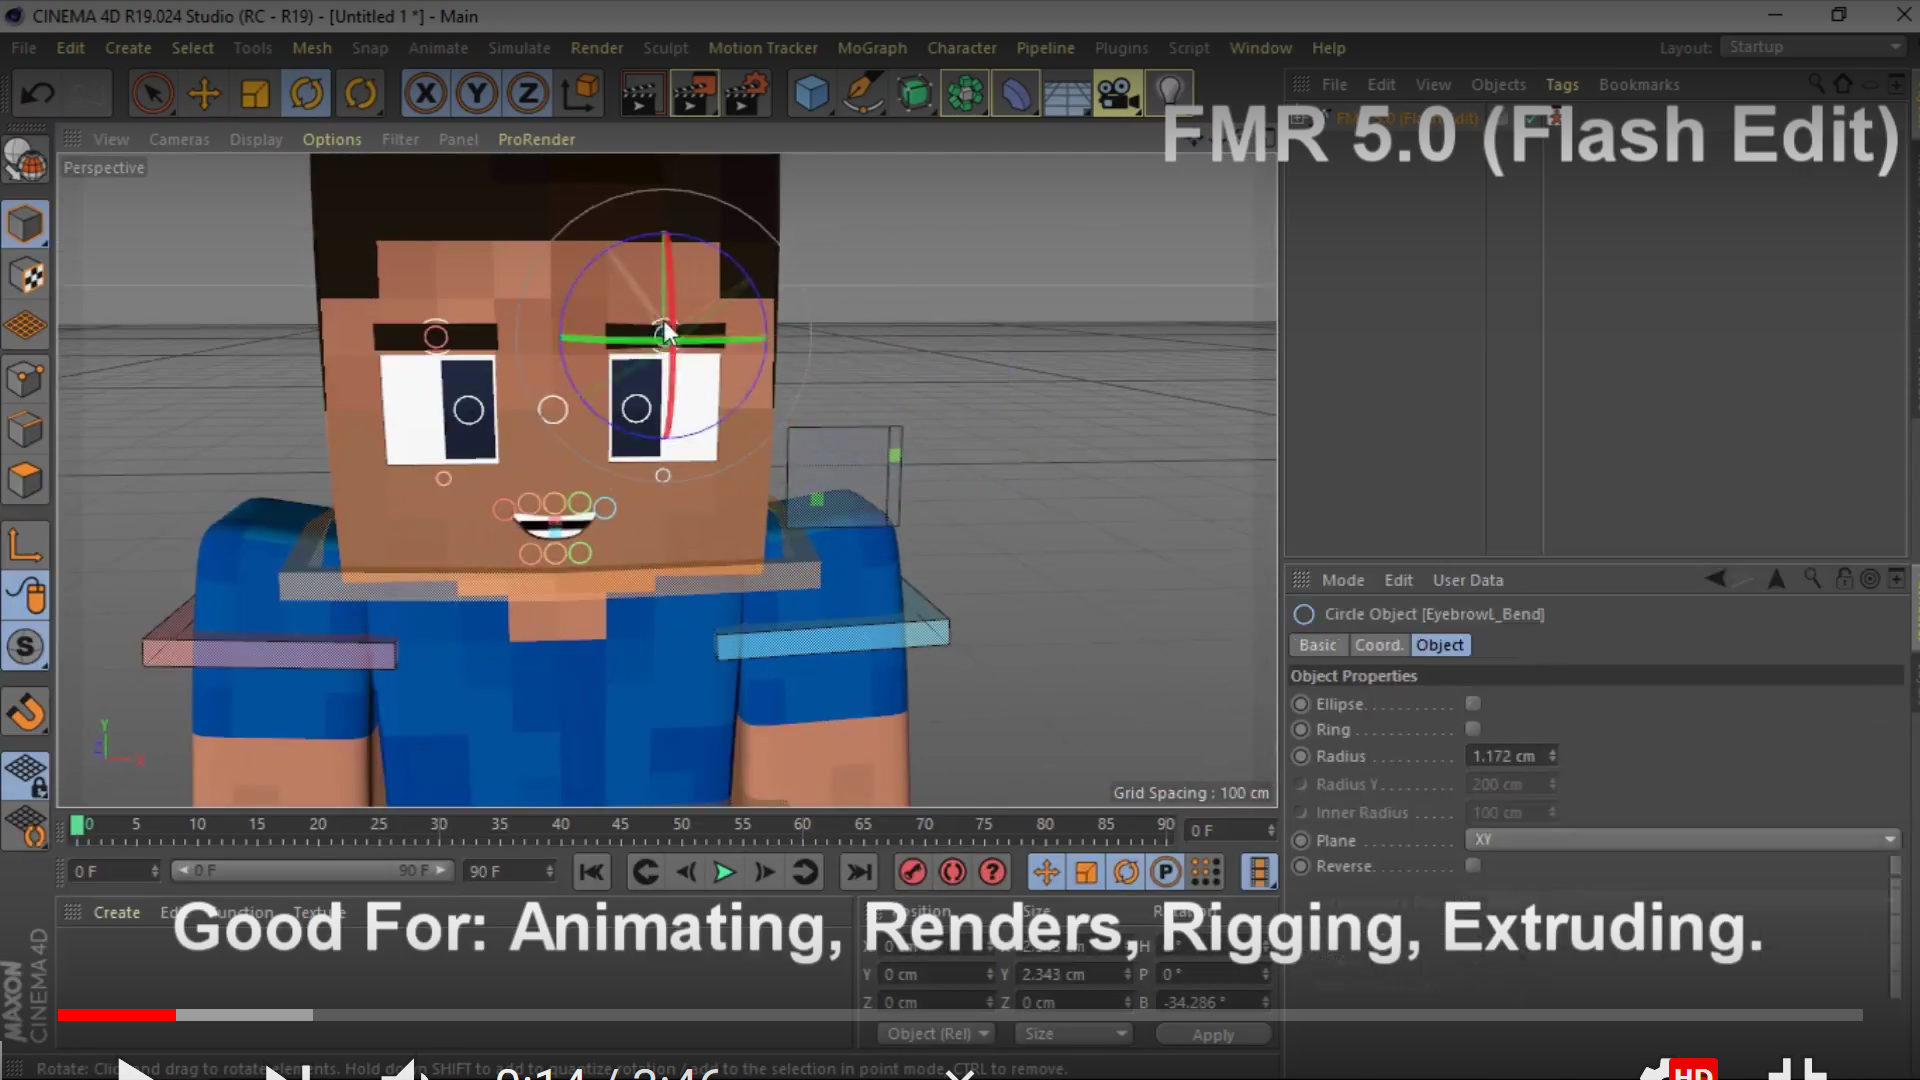1920x1080 pixels.
Task: Open the Floor environment icon
Action: (1067, 96)
